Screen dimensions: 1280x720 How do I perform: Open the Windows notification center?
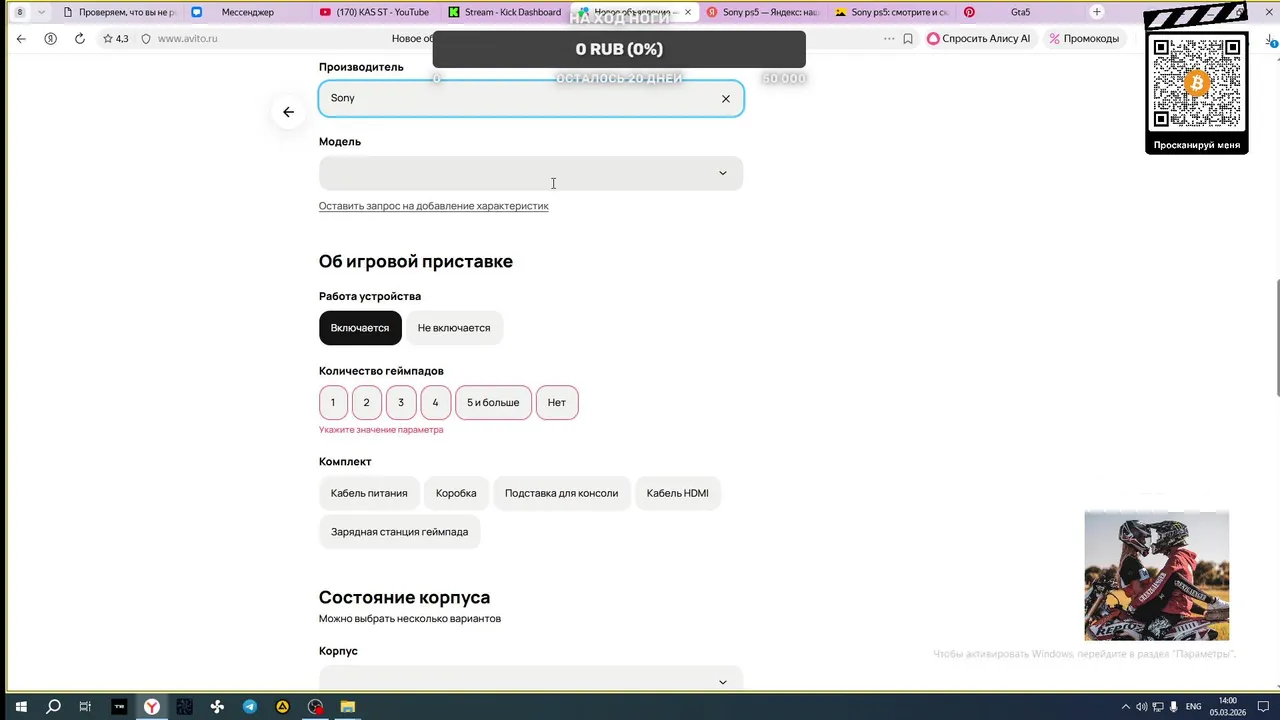1263,707
